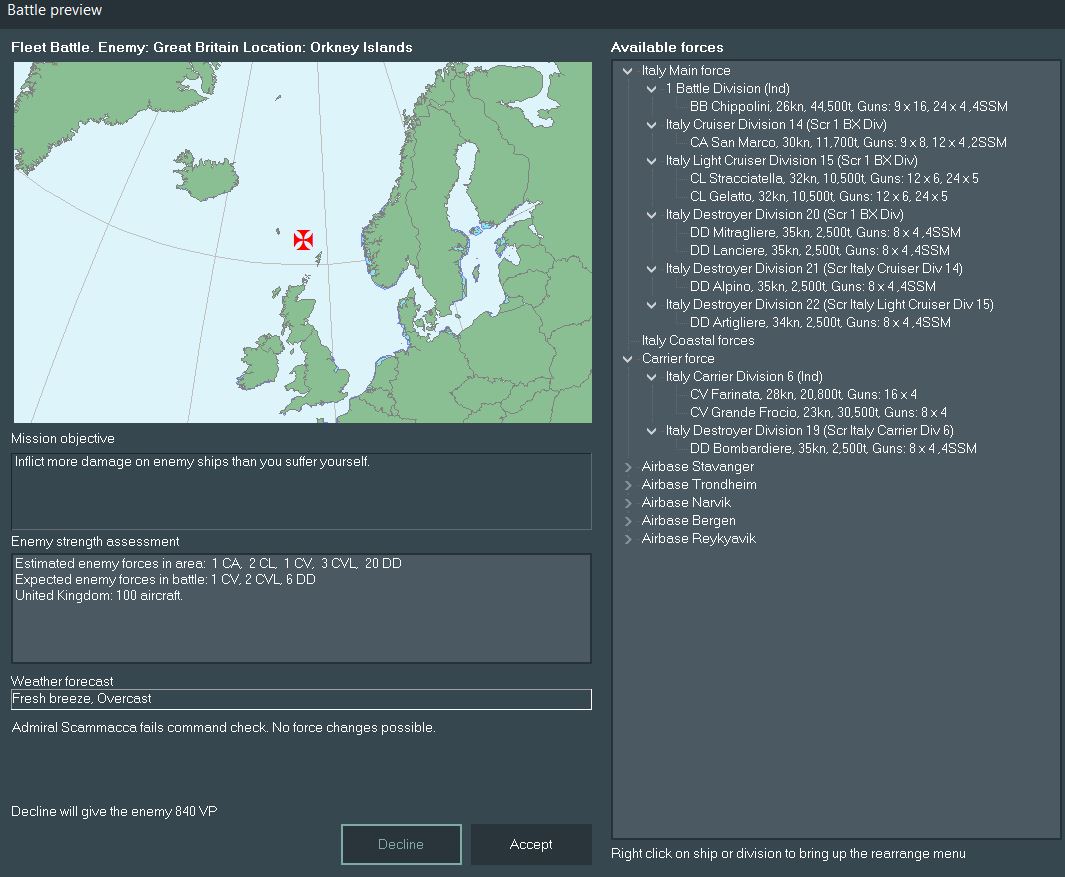This screenshot has width=1065, height=877.
Task: Select CL Gelatto ship entry
Action: (818, 196)
